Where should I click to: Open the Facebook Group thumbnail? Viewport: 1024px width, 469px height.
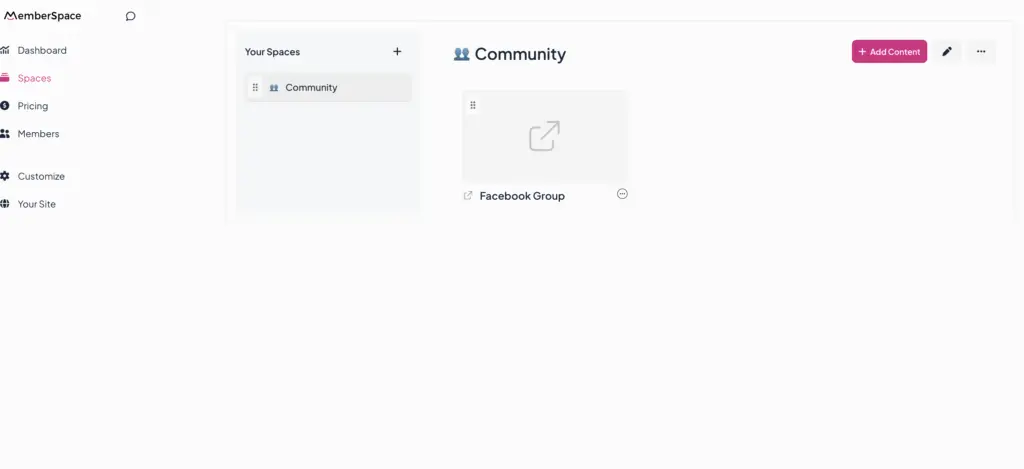coord(545,136)
